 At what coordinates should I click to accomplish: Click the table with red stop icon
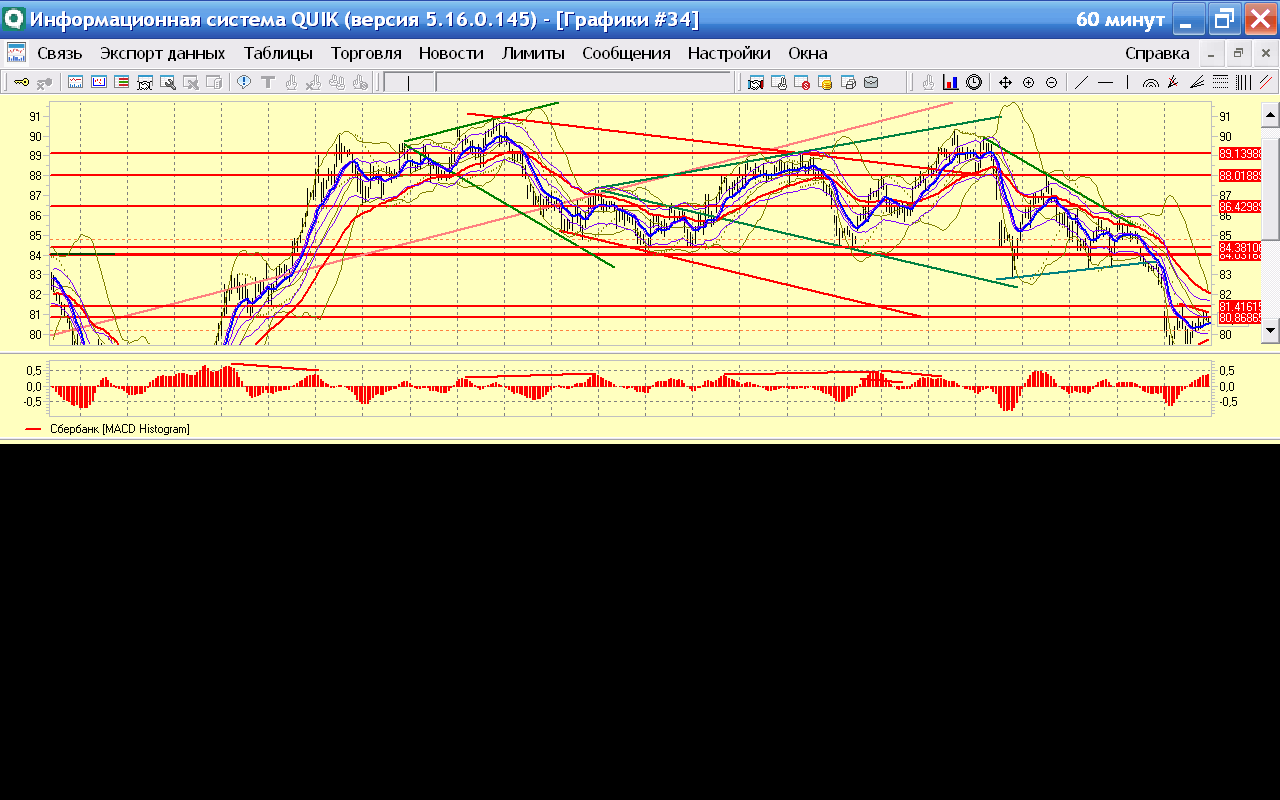pyautogui.click(x=801, y=82)
